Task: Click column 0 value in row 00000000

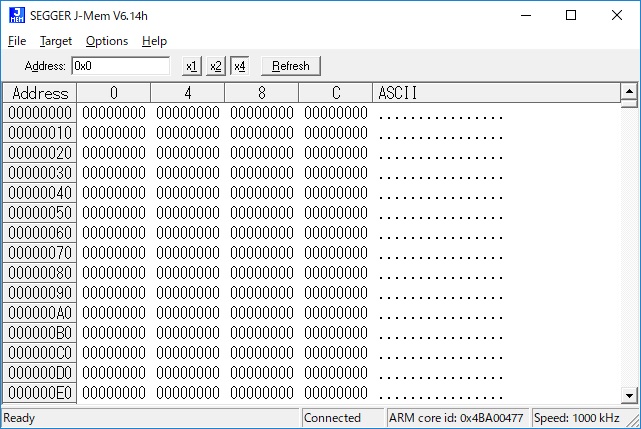Action: coord(114,113)
